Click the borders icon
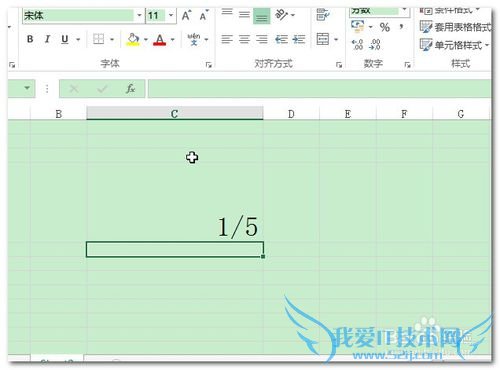The image size is (500, 370). pos(99,39)
